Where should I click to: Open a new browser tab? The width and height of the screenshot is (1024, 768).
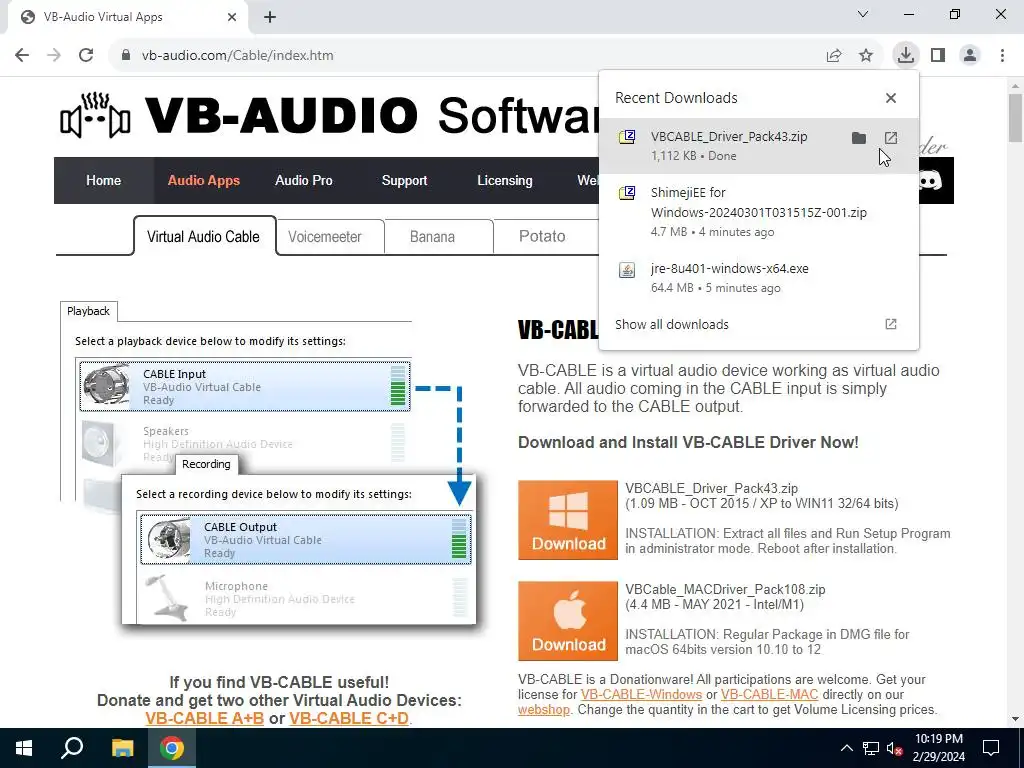pyautogui.click(x=270, y=17)
